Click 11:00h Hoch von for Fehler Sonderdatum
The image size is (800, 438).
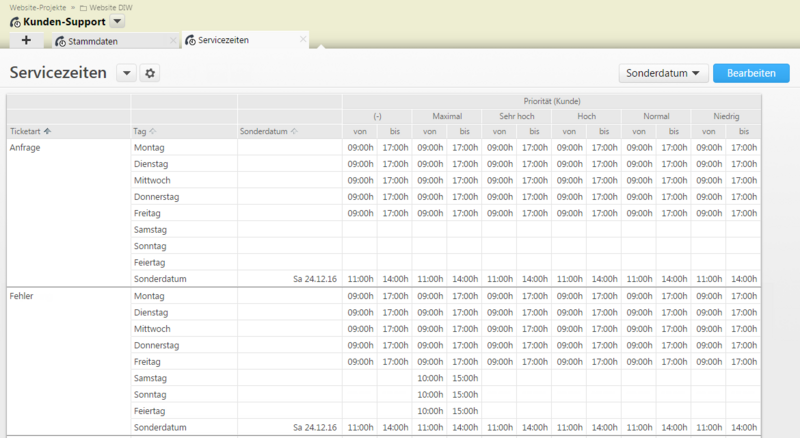coord(569,427)
